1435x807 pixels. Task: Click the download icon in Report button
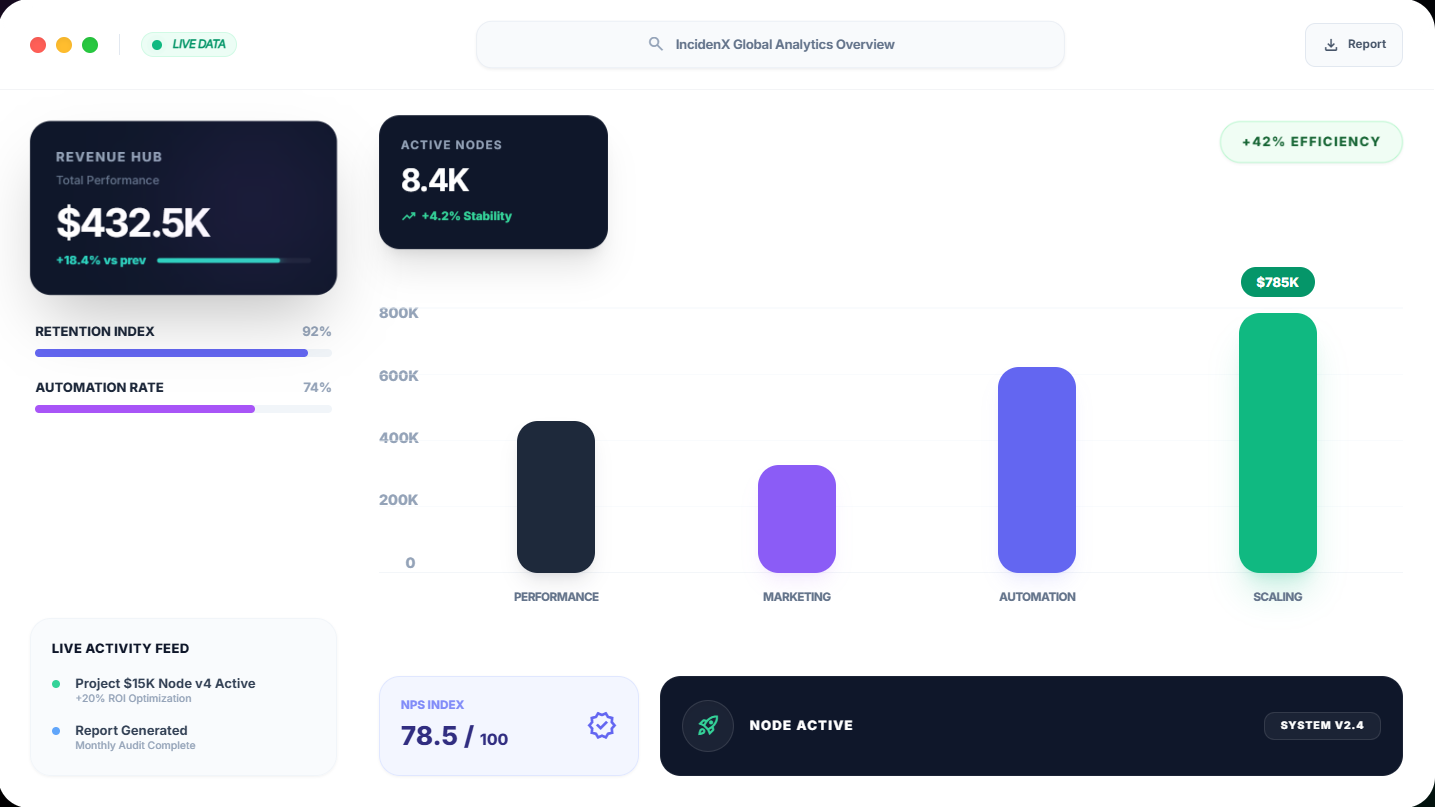coord(1331,45)
